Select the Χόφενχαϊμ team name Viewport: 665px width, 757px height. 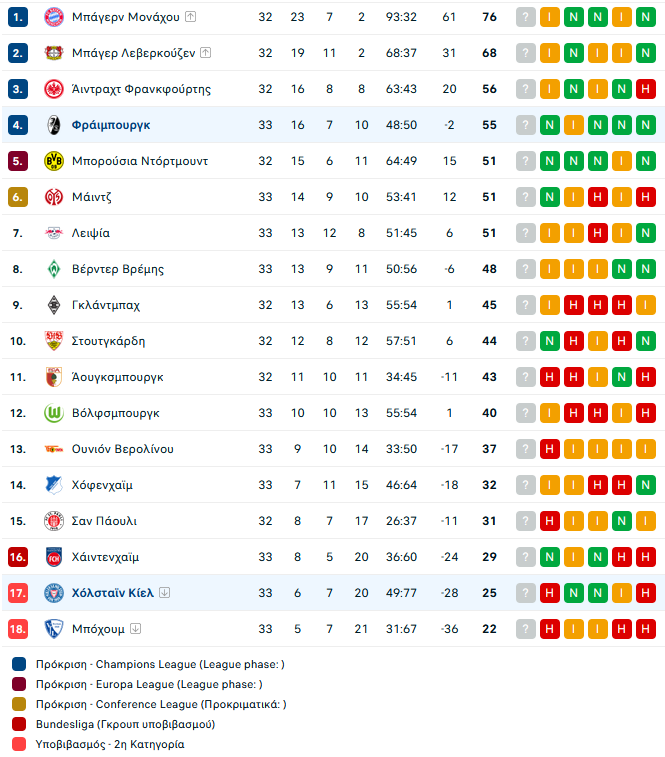coord(102,485)
